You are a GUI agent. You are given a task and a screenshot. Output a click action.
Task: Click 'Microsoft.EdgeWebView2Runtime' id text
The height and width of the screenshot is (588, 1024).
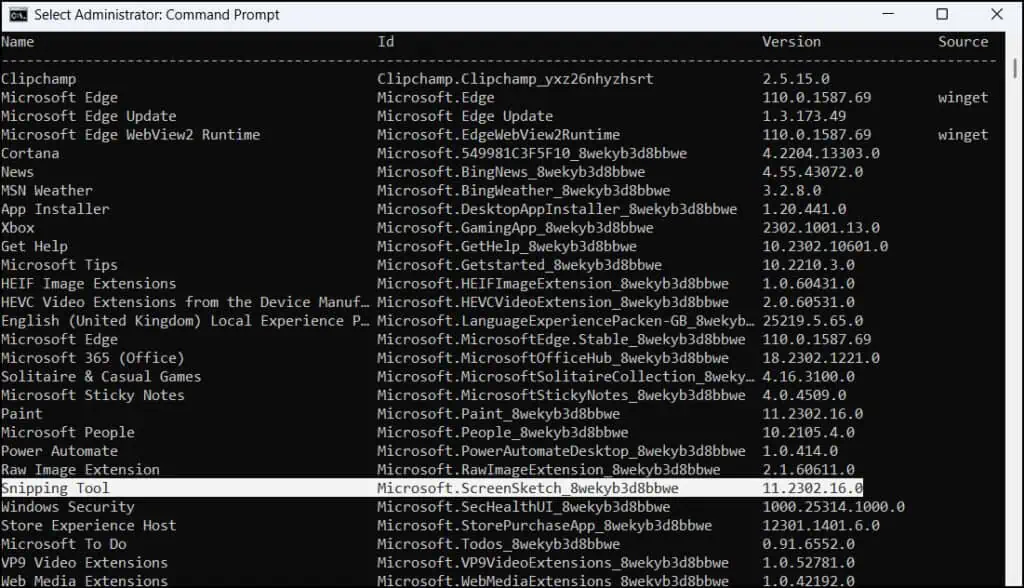[x=498, y=135]
